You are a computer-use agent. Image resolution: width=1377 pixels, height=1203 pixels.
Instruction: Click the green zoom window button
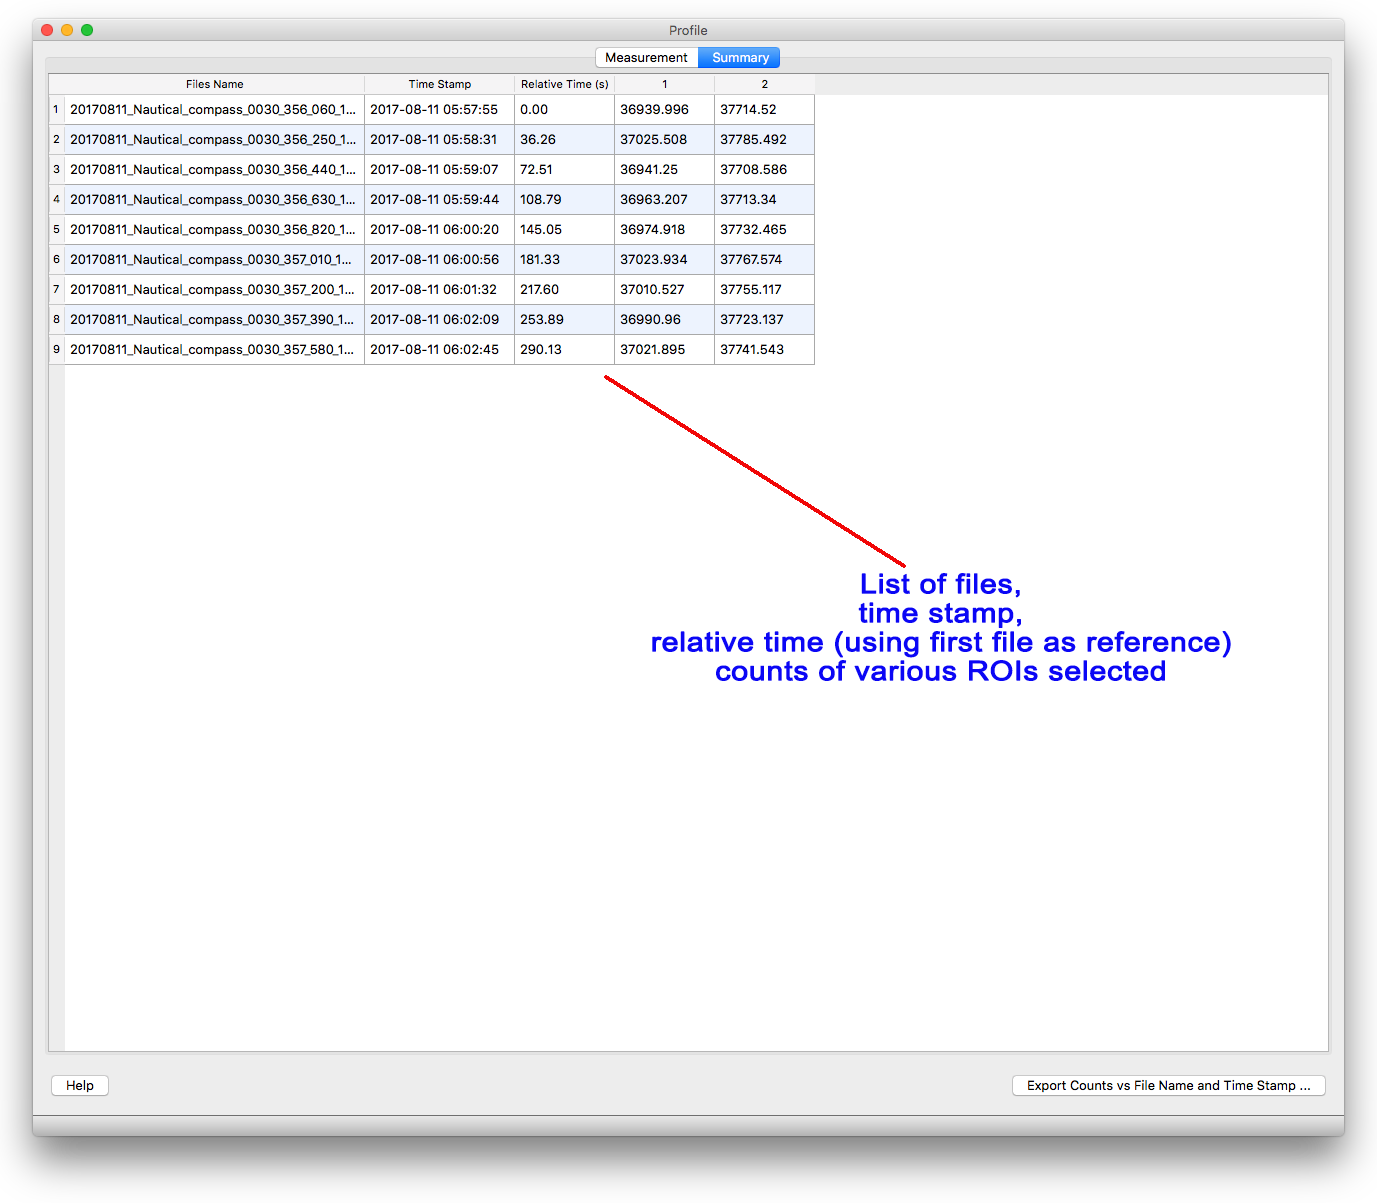(87, 30)
